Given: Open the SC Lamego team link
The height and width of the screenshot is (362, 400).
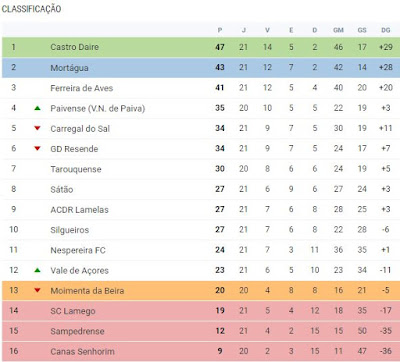Looking at the screenshot, I should (73, 311).
